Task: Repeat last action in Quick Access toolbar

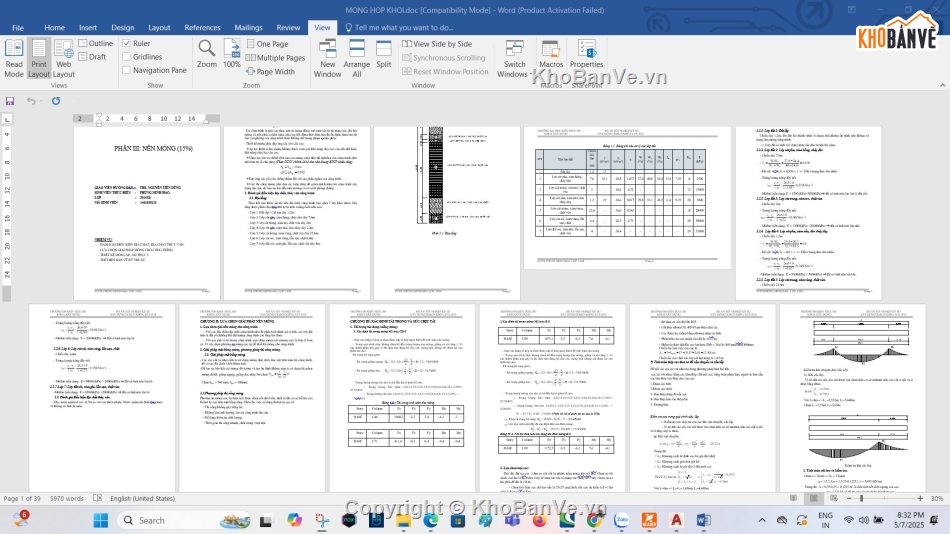Action: pyautogui.click(x=56, y=101)
